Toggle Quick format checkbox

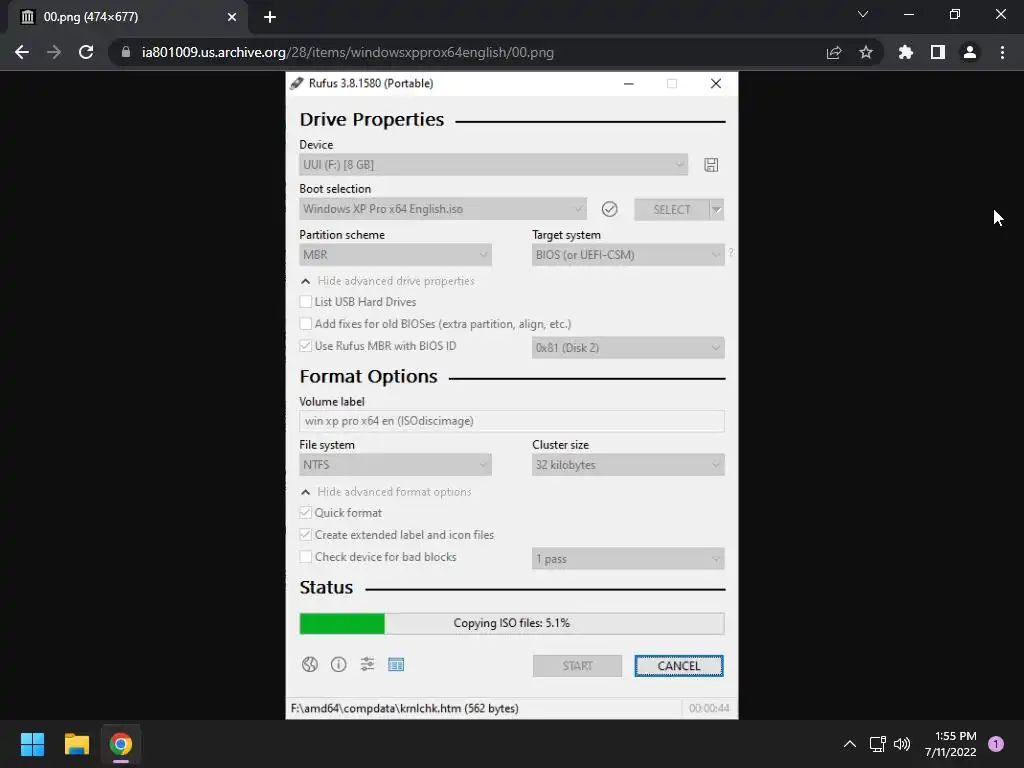tap(305, 513)
